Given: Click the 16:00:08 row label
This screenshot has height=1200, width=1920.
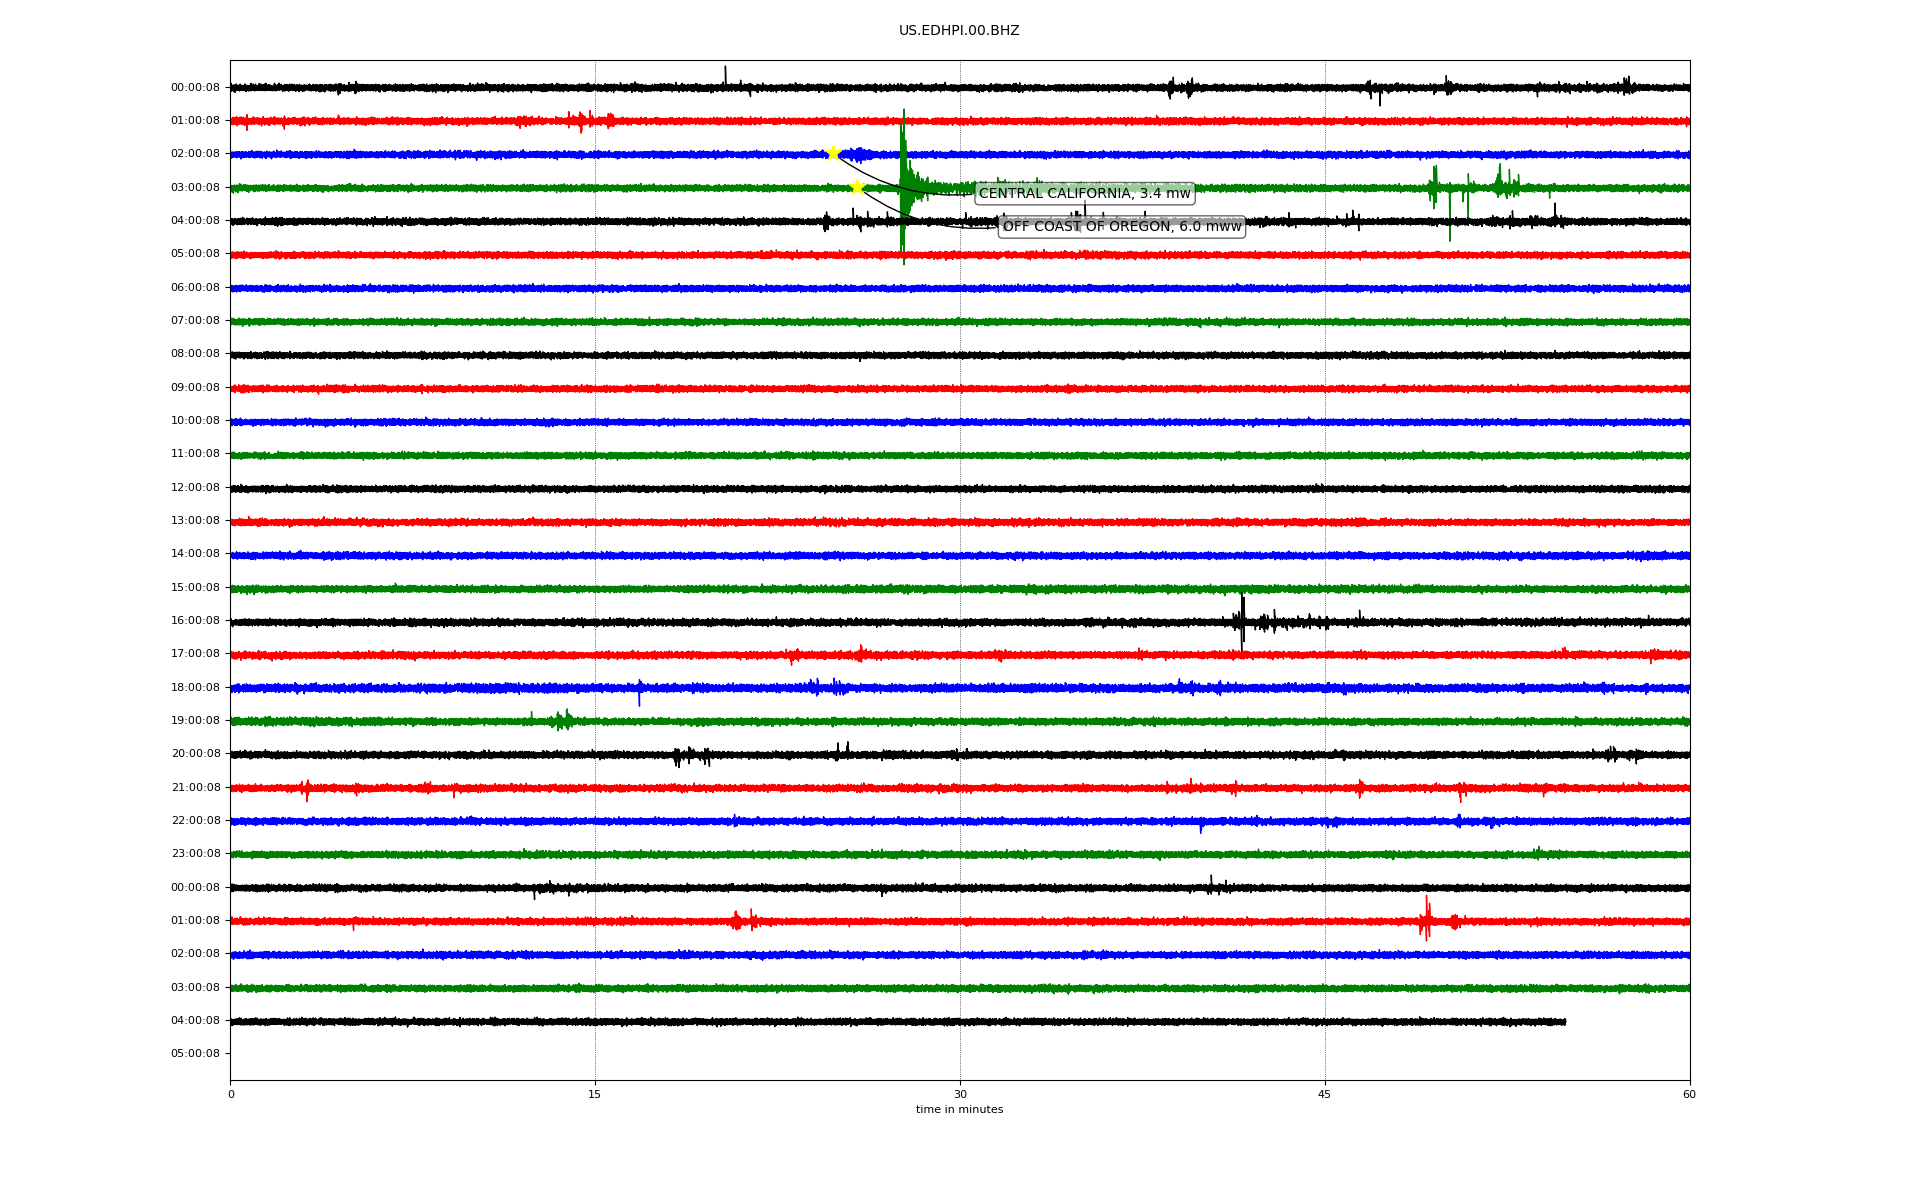Looking at the screenshot, I should pos(195,621).
